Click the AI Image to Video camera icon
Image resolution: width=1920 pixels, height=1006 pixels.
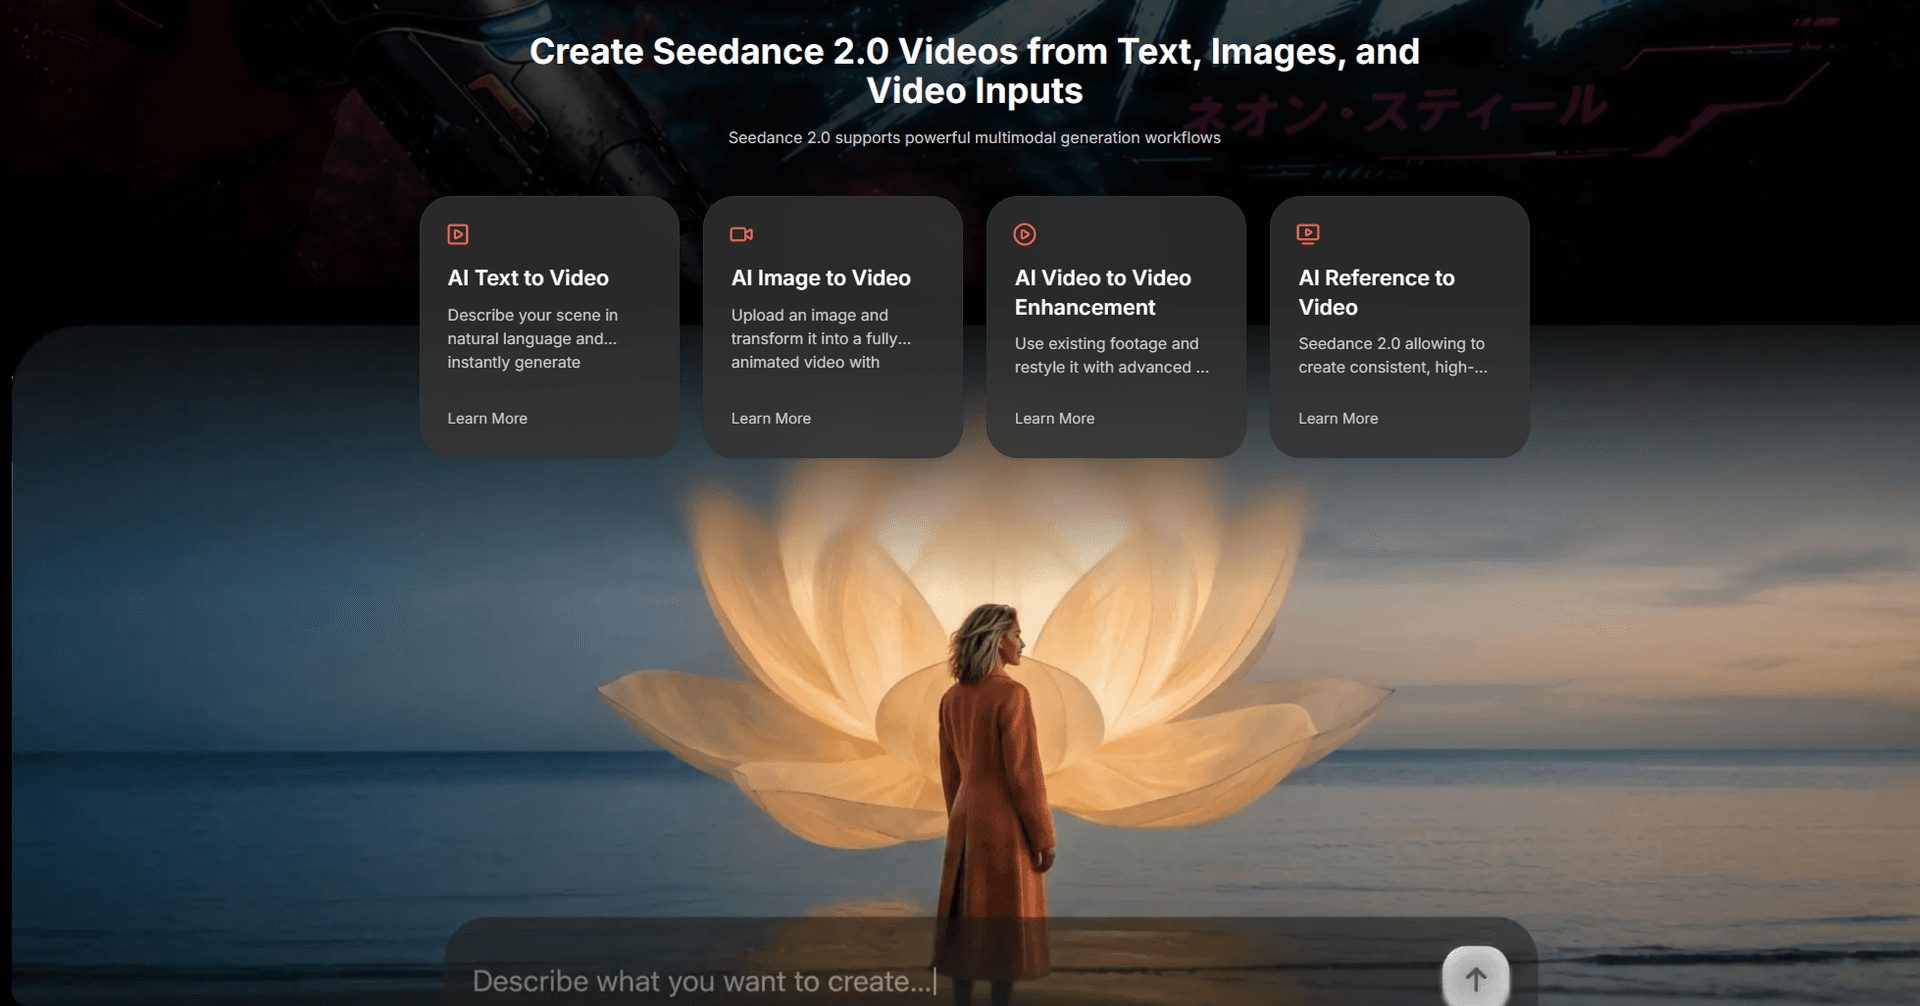click(x=741, y=234)
